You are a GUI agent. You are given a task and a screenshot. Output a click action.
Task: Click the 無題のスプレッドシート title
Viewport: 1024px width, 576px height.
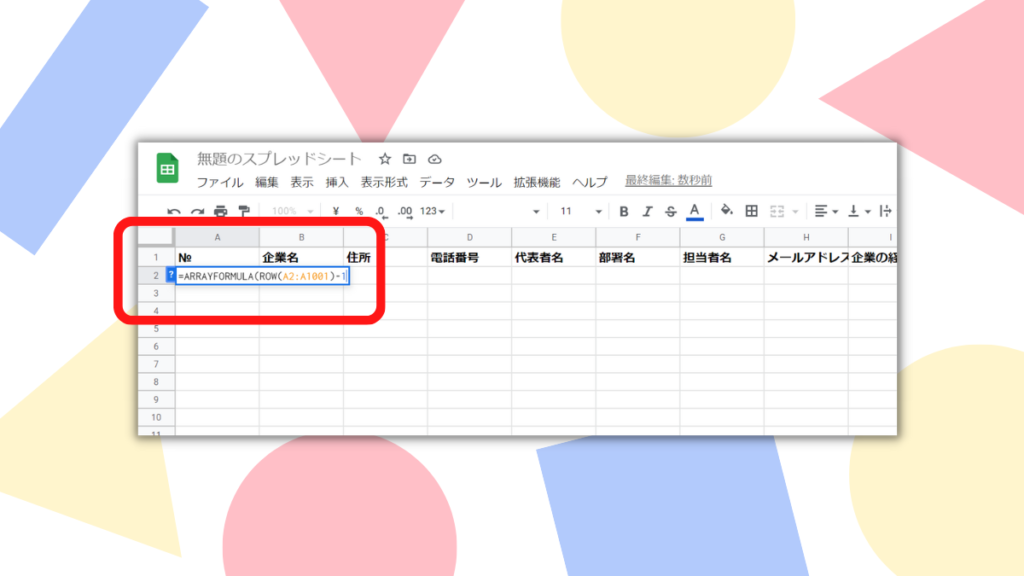(x=280, y=159)
